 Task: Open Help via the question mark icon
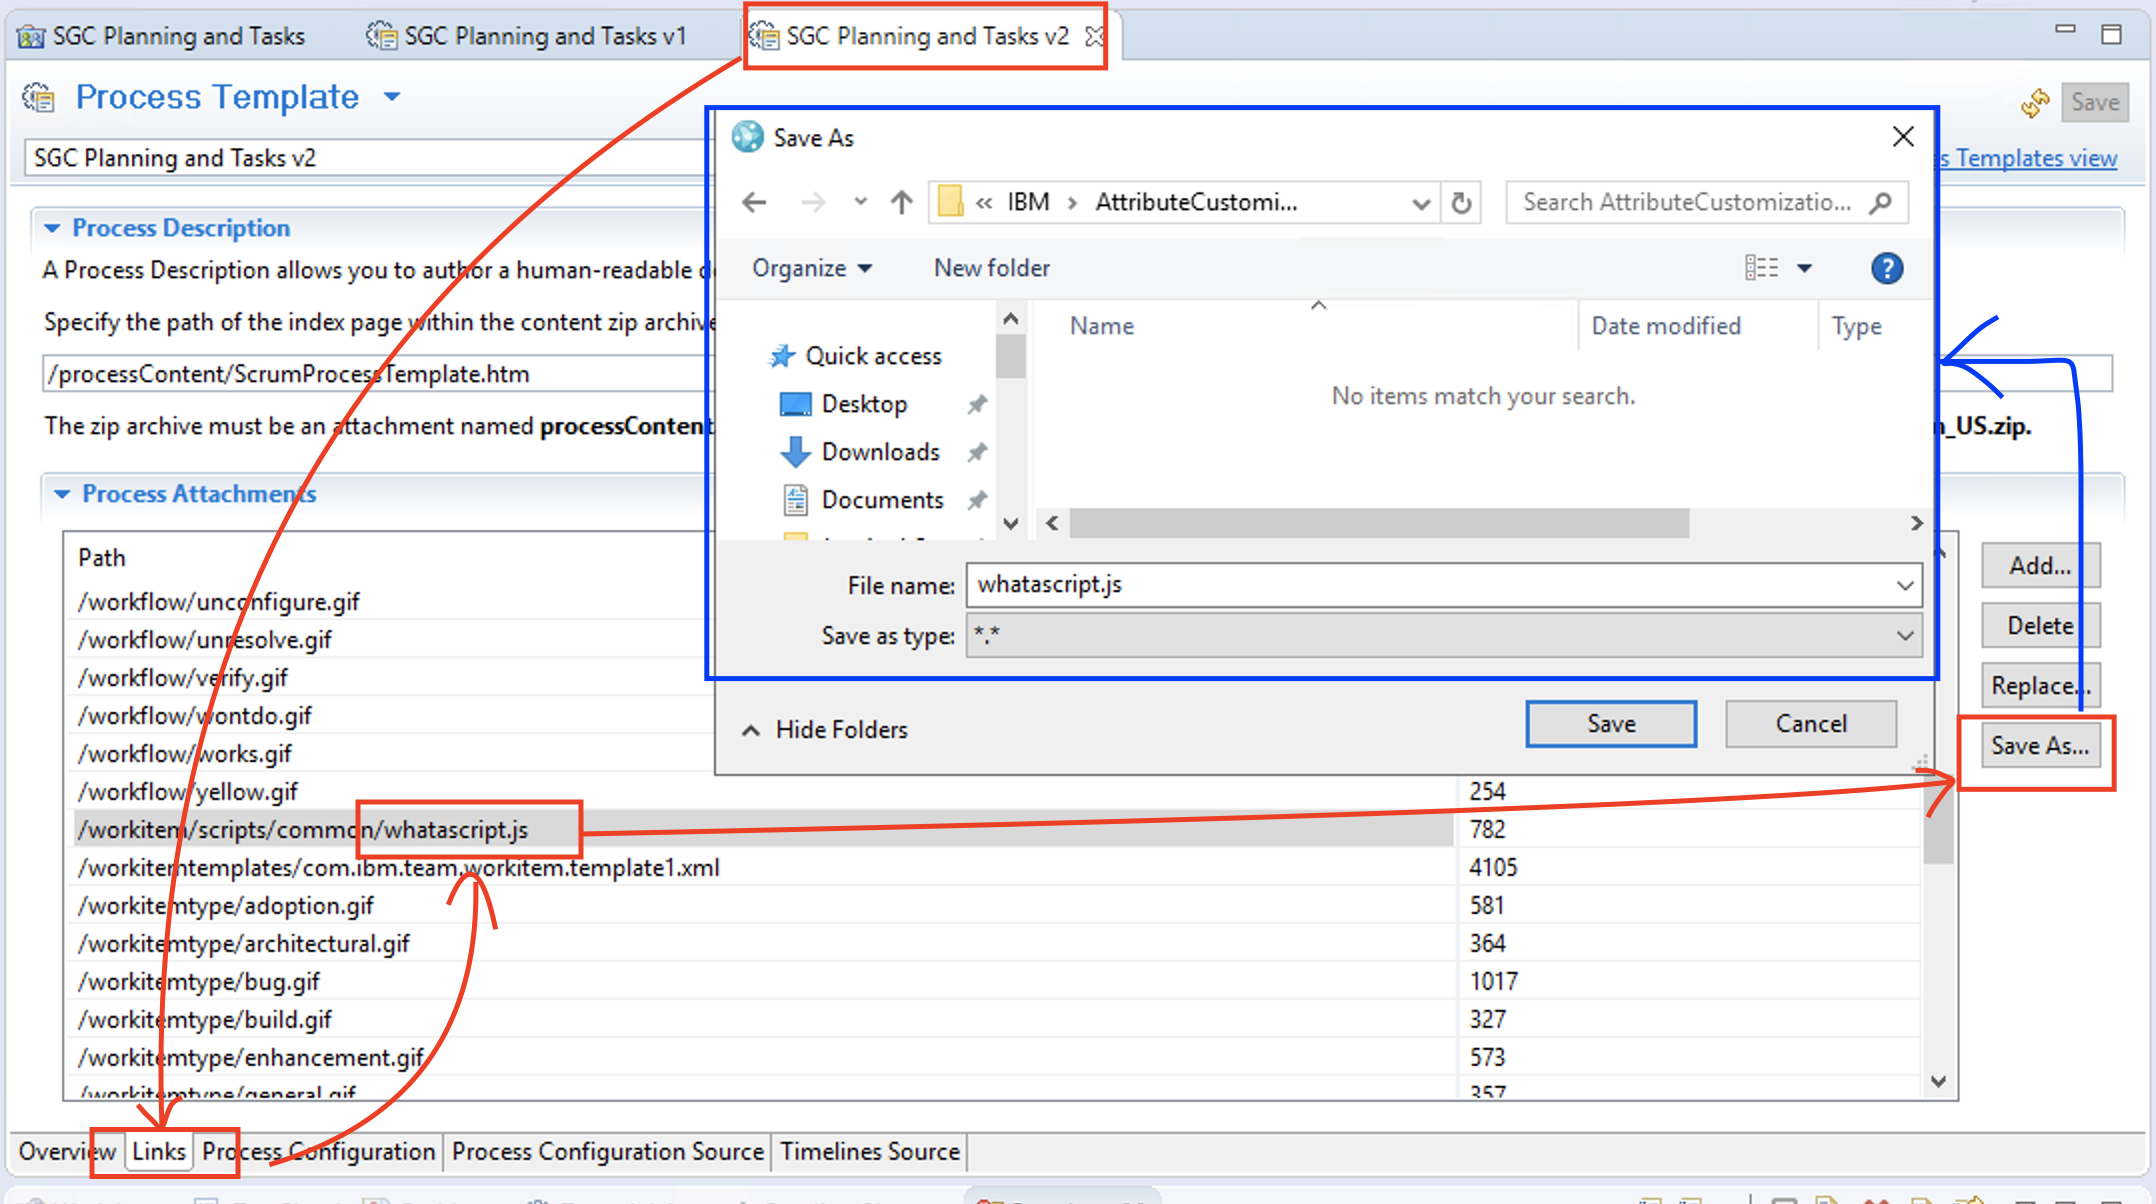point(1887,268)
